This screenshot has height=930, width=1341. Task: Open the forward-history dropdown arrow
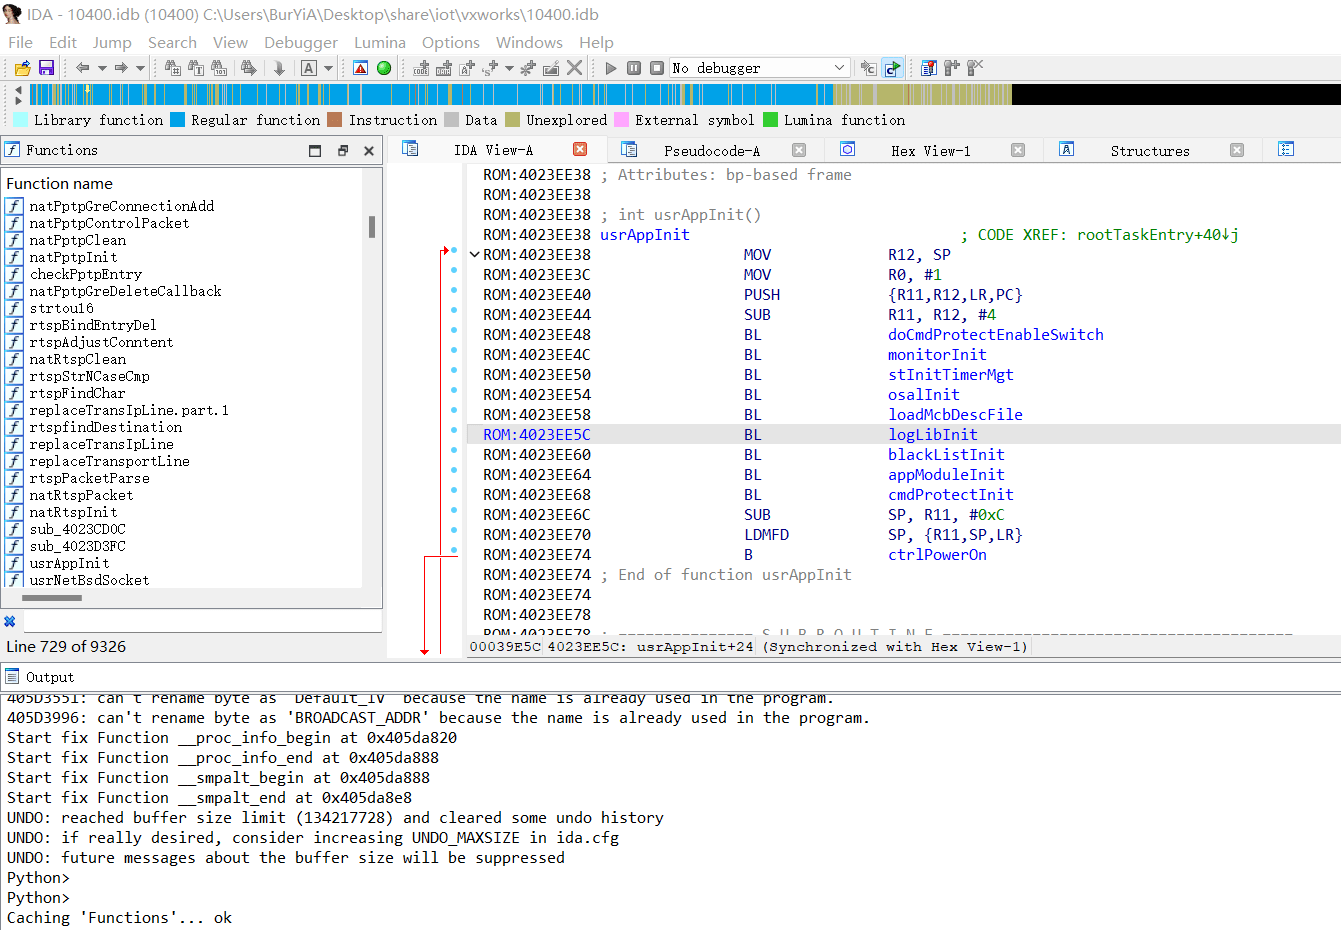tap(140, 68)
